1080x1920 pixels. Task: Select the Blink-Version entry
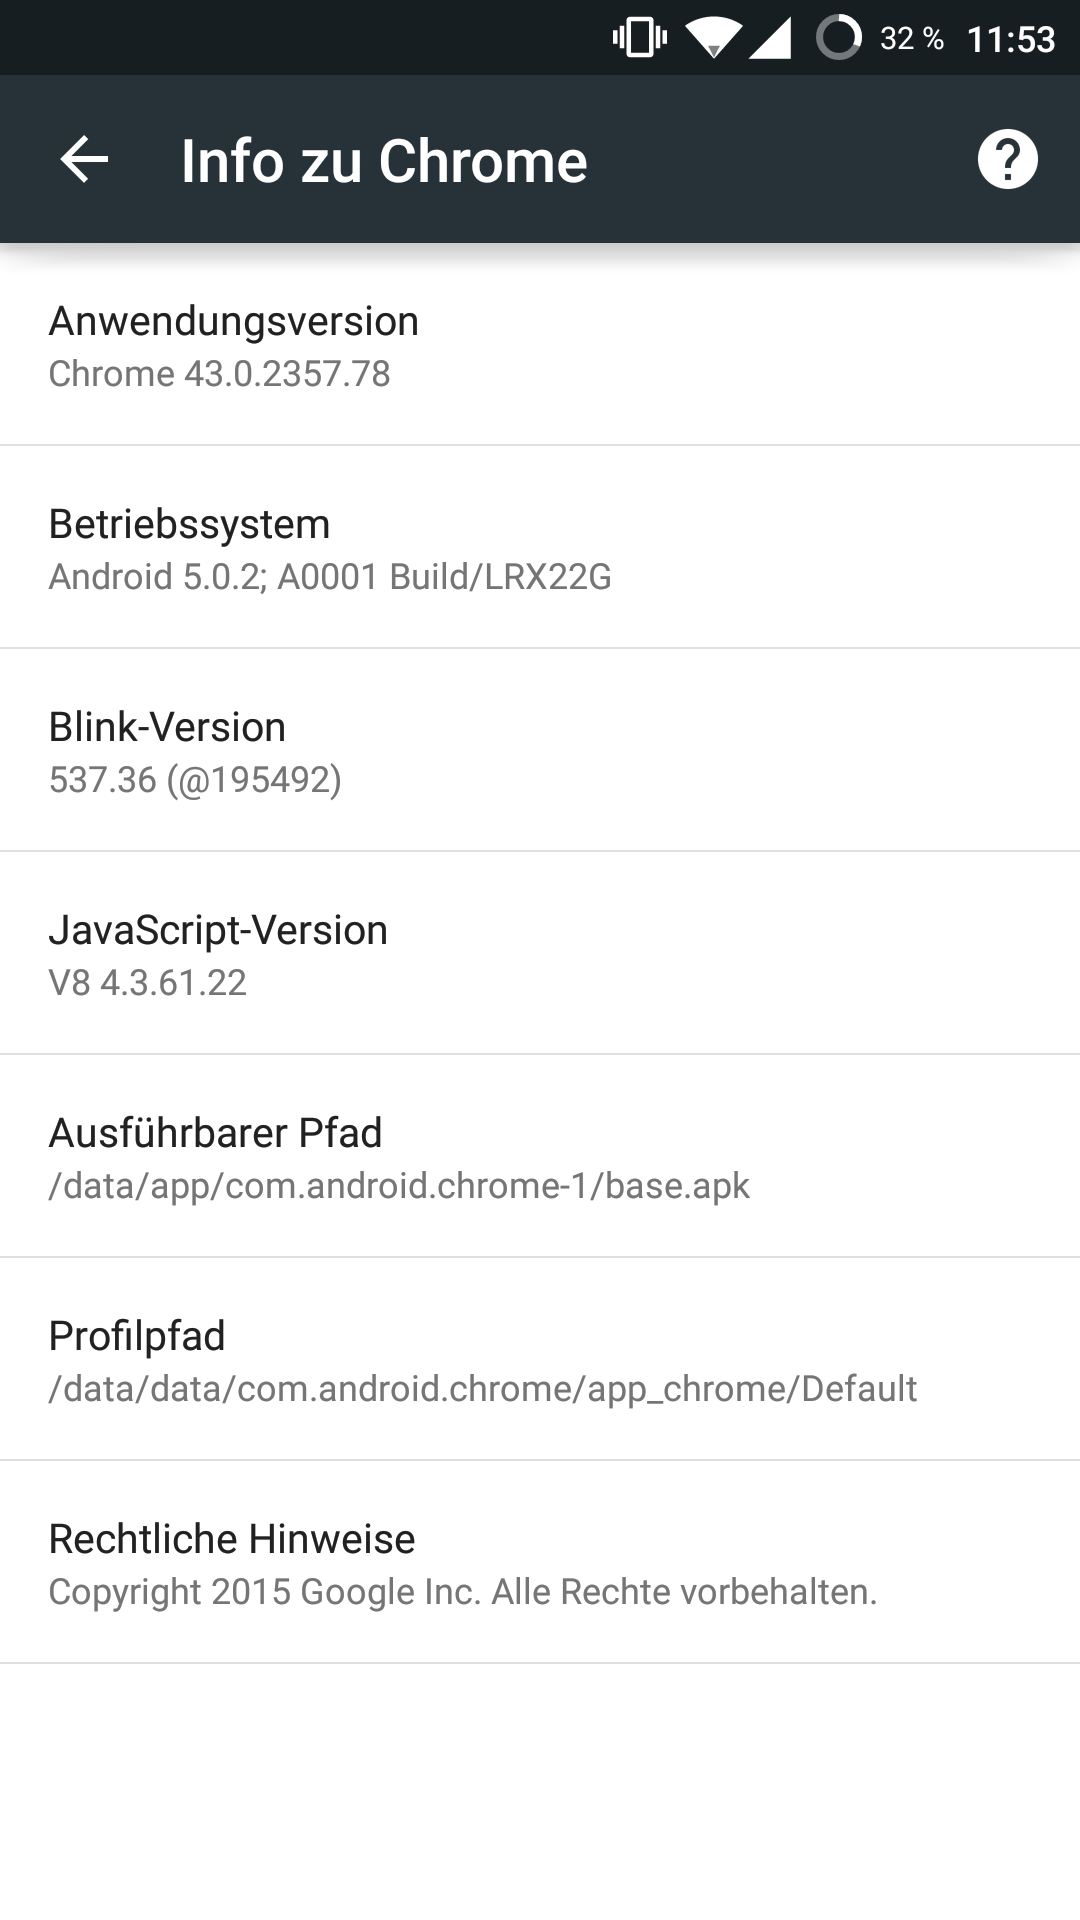coord(540,751)
